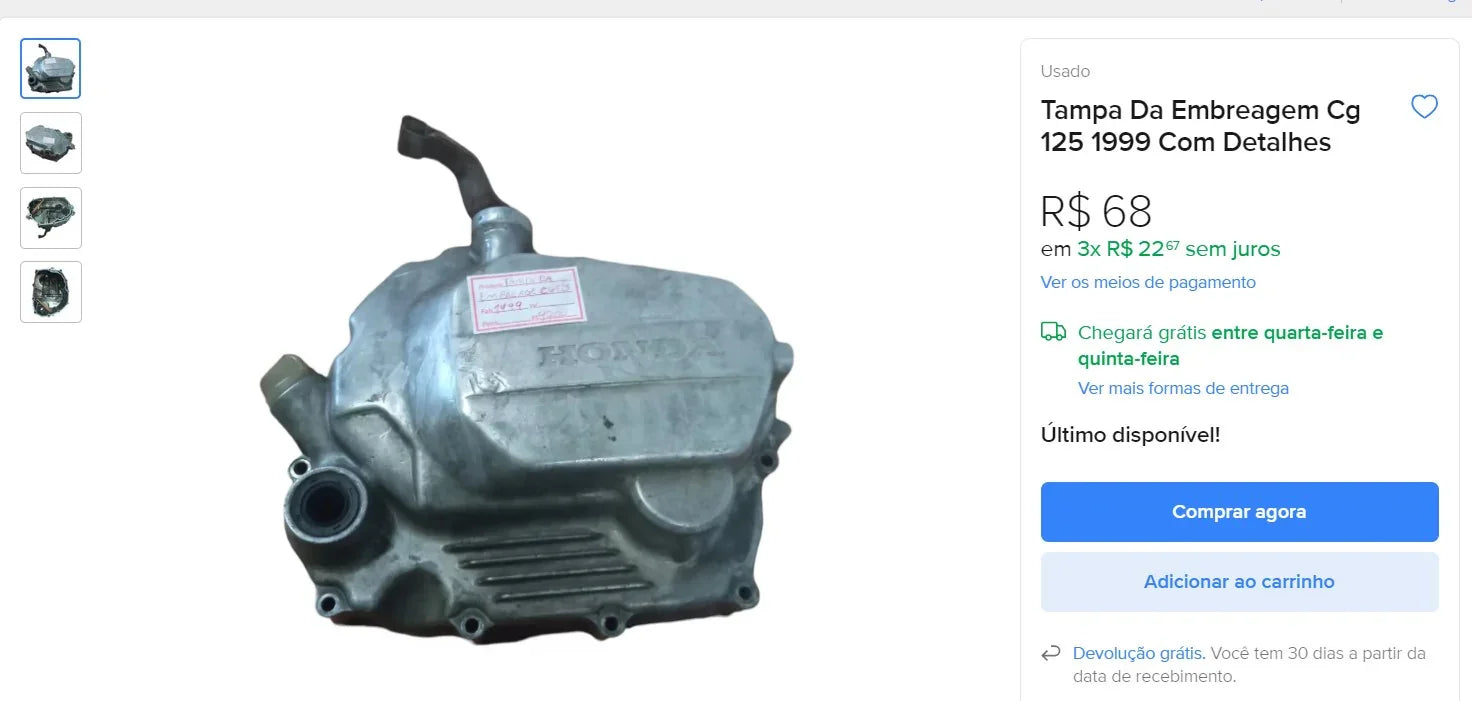
Task: Click the green delivery truck icon
Action: (x=1053, y=332)
